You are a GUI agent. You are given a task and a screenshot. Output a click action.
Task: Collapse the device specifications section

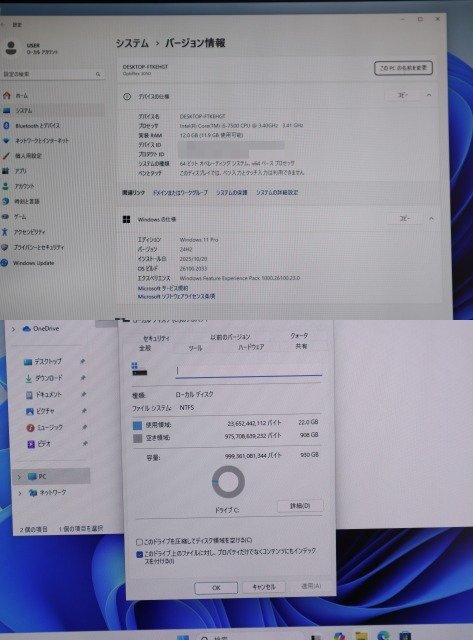coord(429,95)
